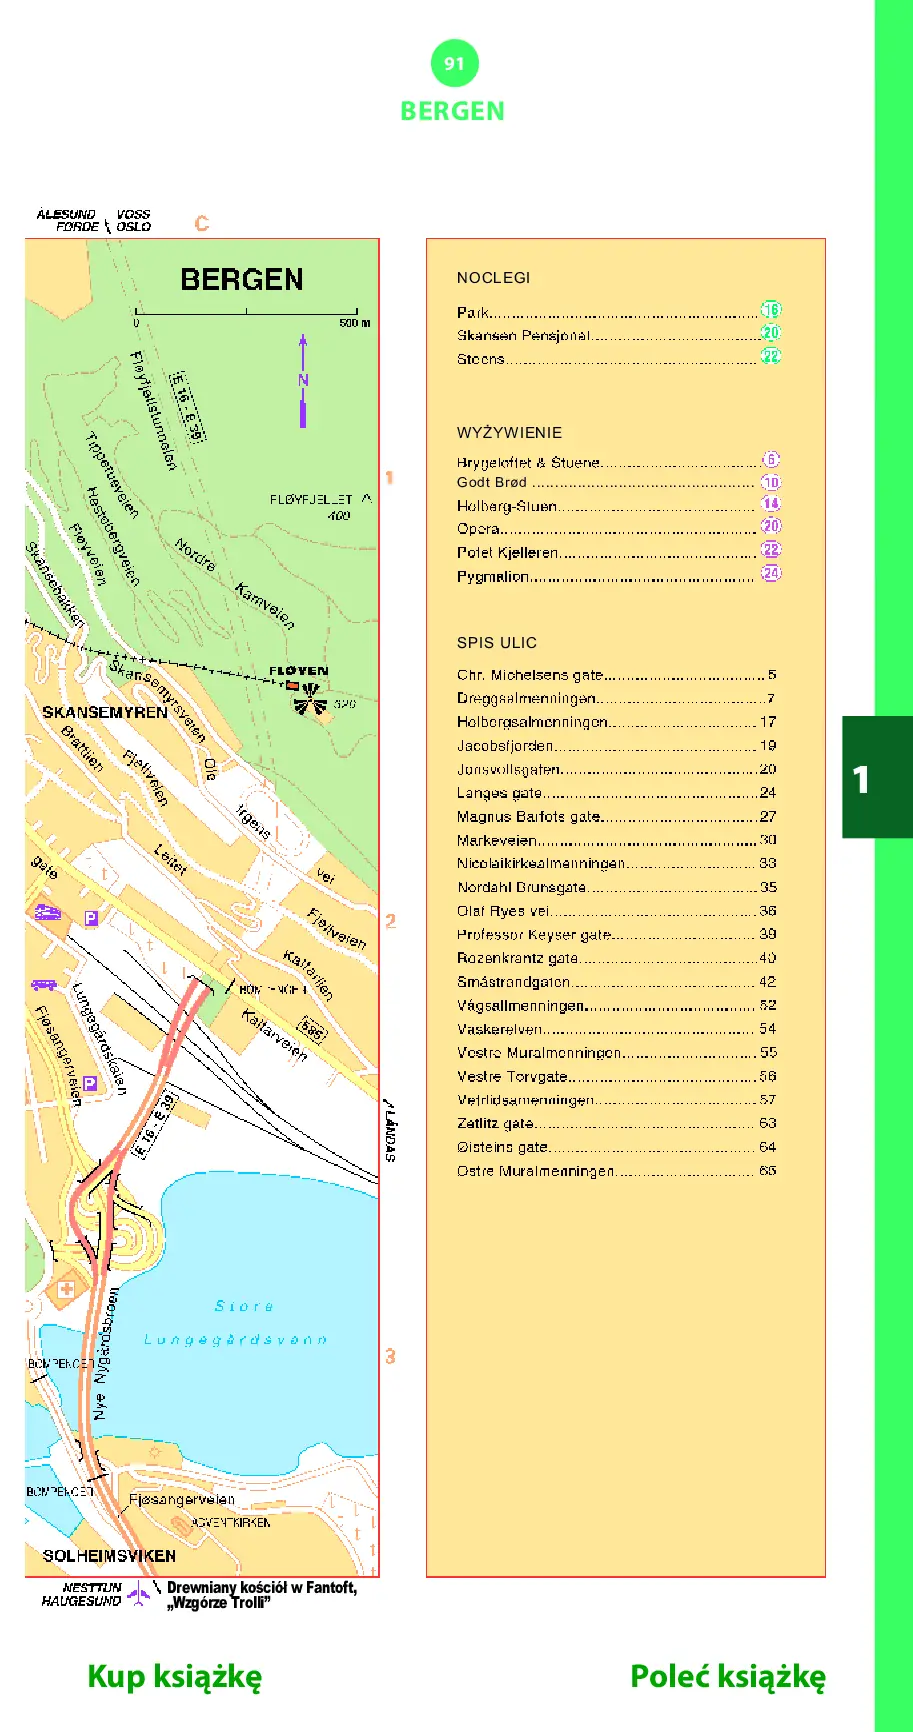Click the Drewniany kościół w Fantoft caption
913x1732 pixels.
pos(262,1595)
